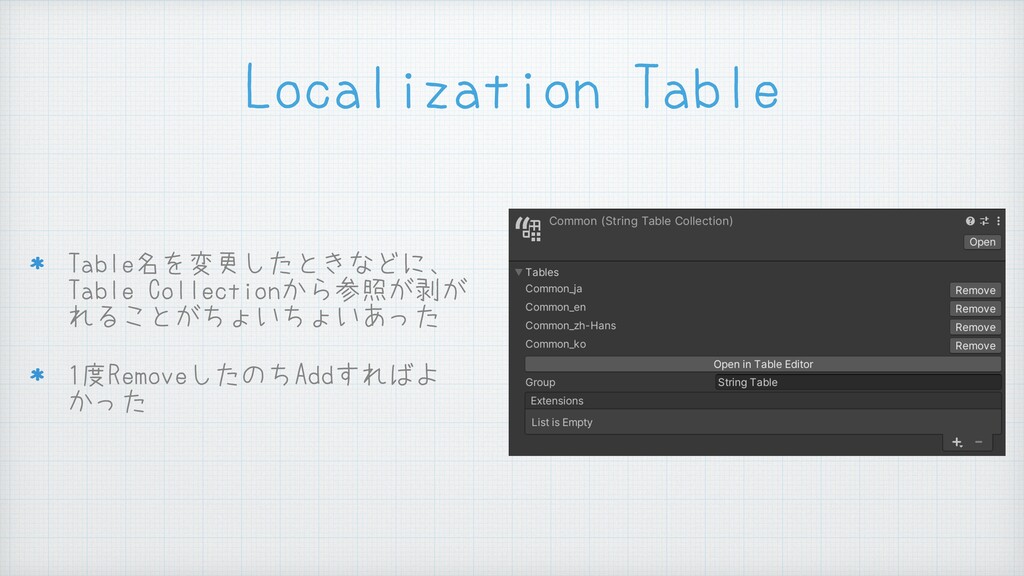Click the Localization Table slide title

pos(512,88)
